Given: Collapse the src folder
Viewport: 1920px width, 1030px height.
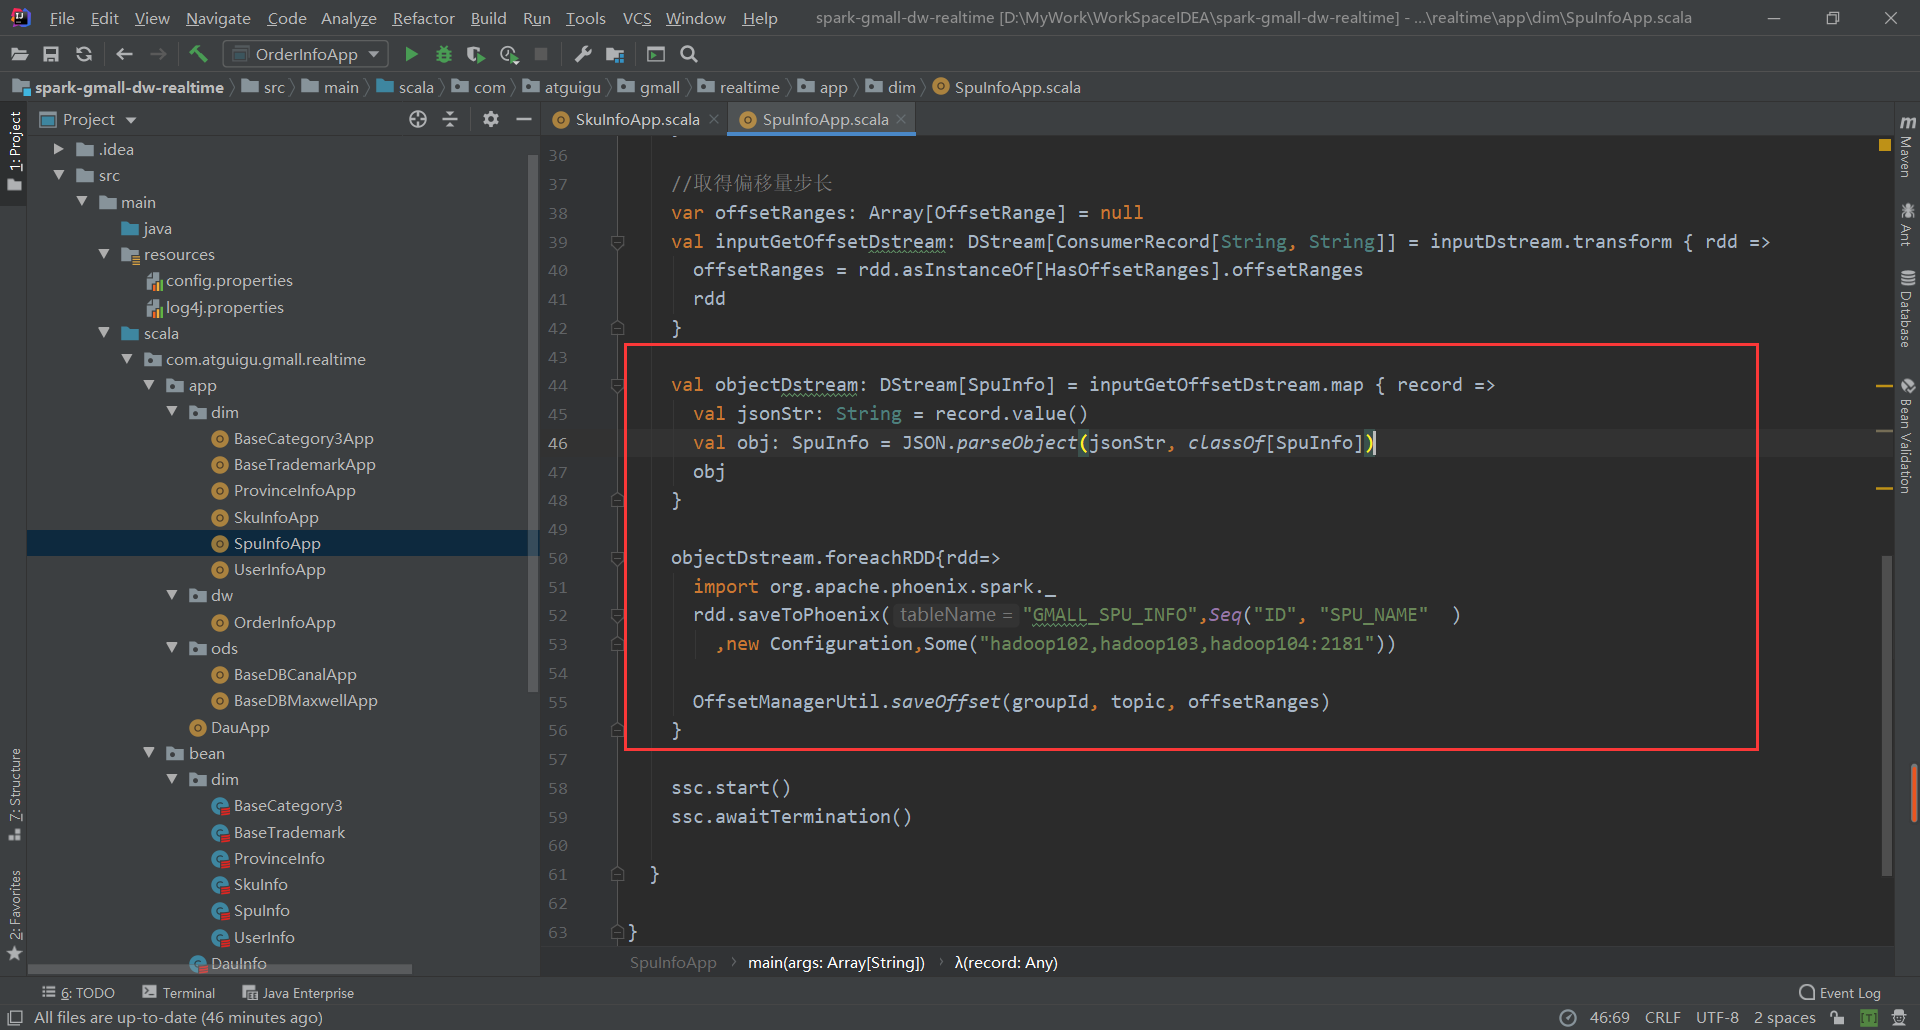Looking at the screenshot, I should click(x=59, y=175).
